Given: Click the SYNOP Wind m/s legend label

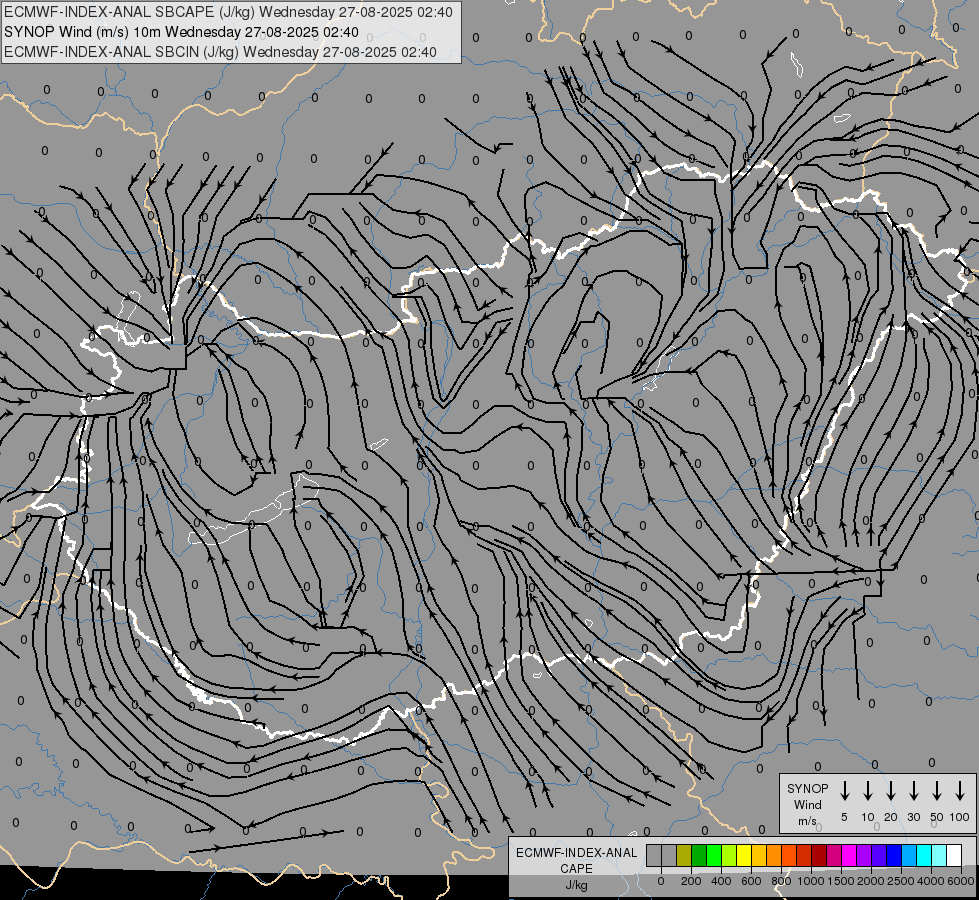Looking at the screenshot, I should tap(807, 805).
